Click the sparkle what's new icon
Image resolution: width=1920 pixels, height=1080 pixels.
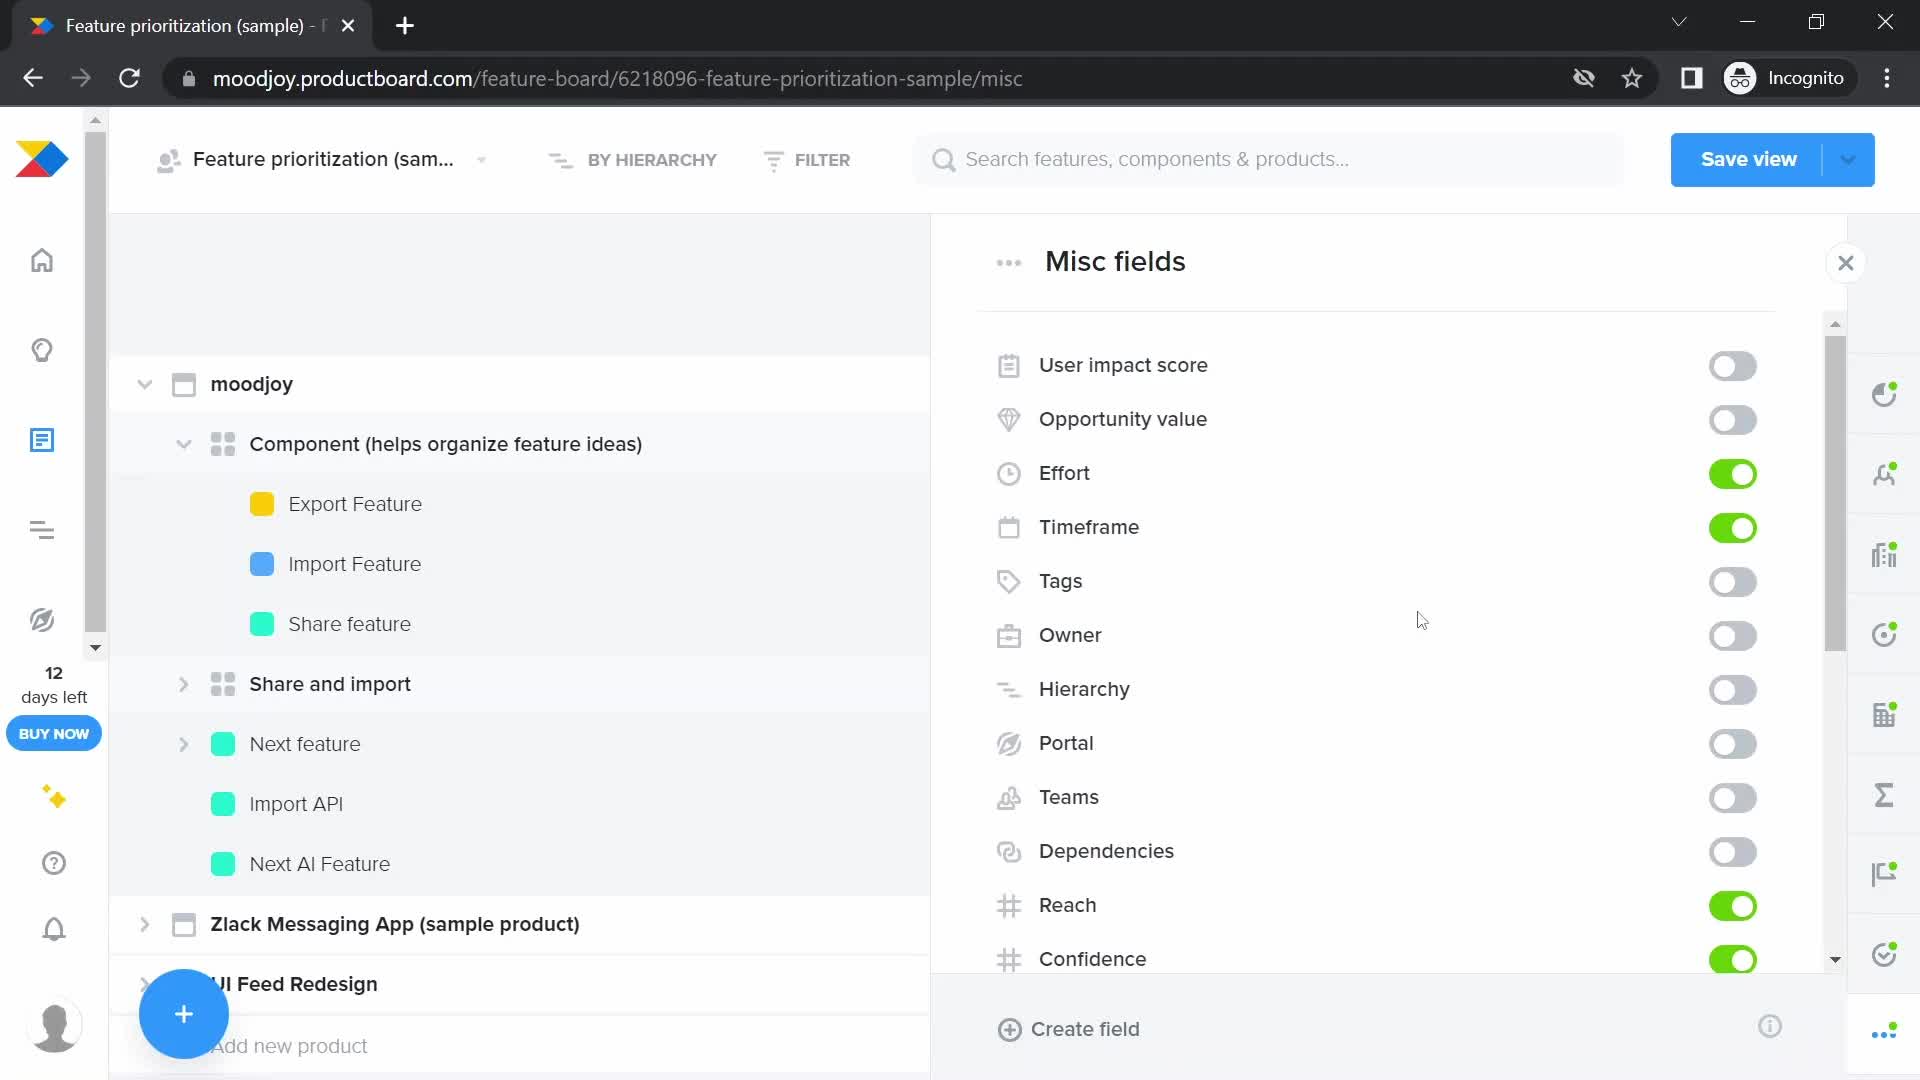click(54, 797)
